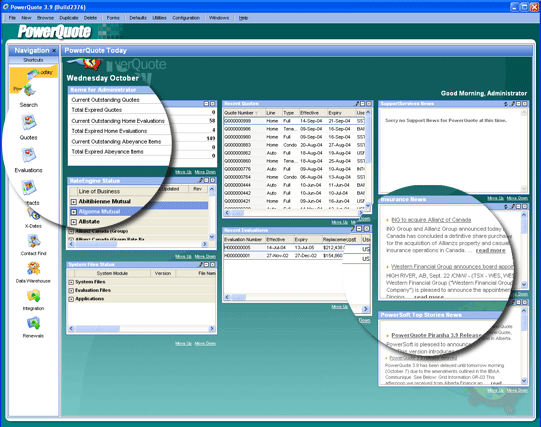The height and width of the screenshot is (427, 541).
Task: Sort by Line of Business column header
Action: (x=99, y=191)
